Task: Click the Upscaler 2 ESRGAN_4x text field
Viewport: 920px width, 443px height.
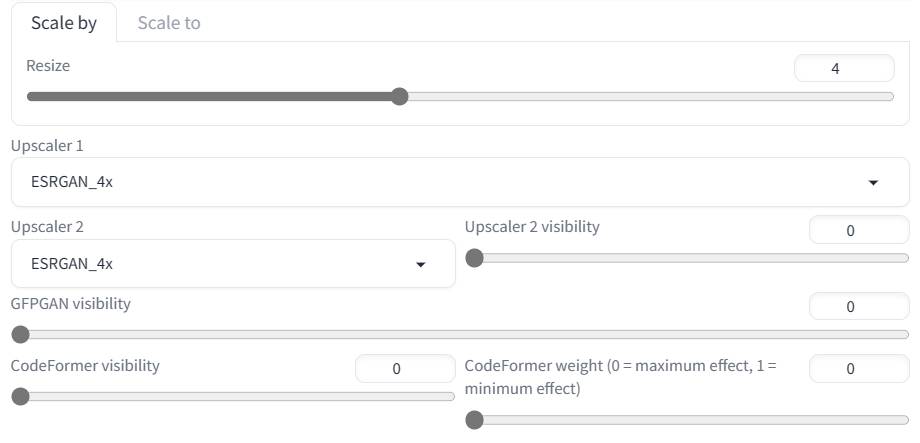Action: click(x=210, y=264)
